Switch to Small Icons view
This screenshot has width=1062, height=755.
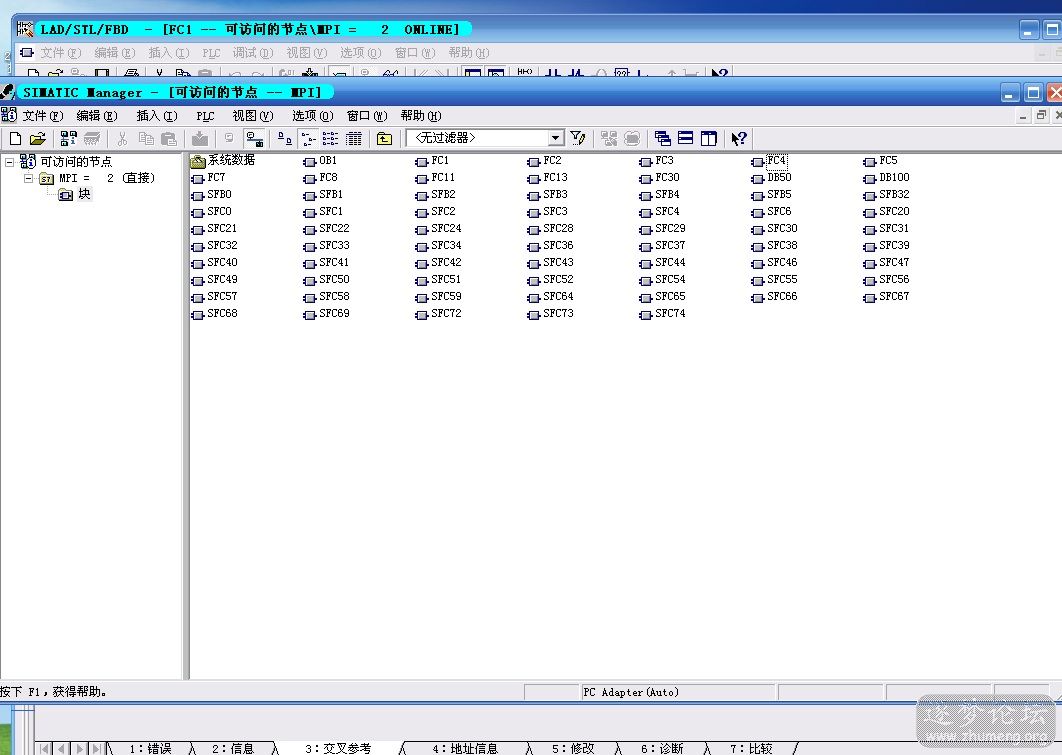(x=308, y=139)
